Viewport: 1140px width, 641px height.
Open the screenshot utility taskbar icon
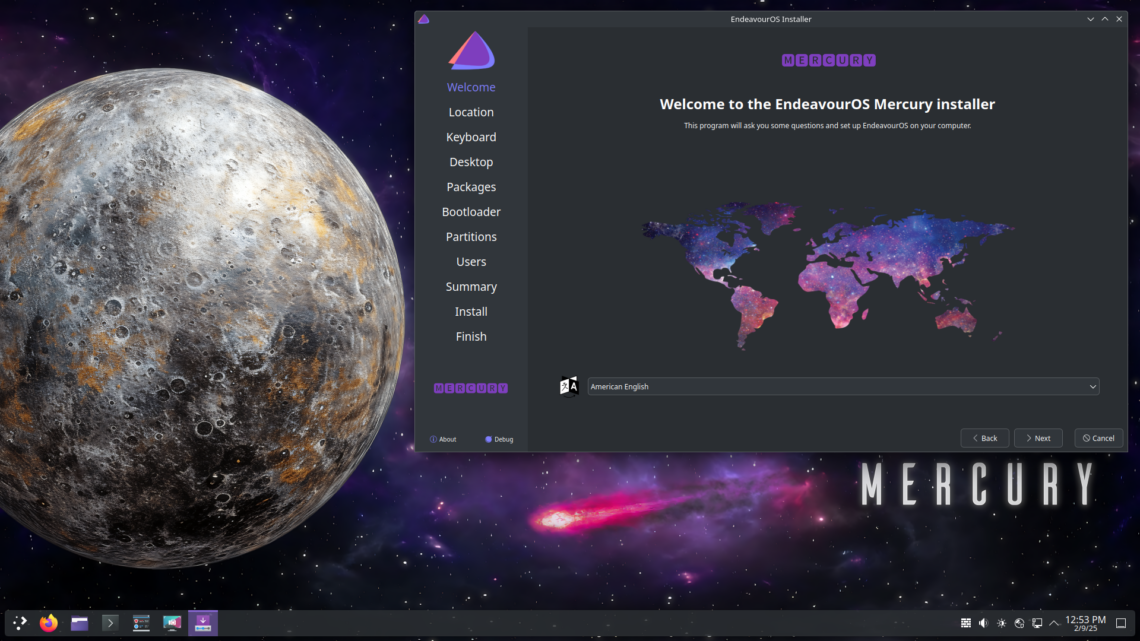[172, 623]
